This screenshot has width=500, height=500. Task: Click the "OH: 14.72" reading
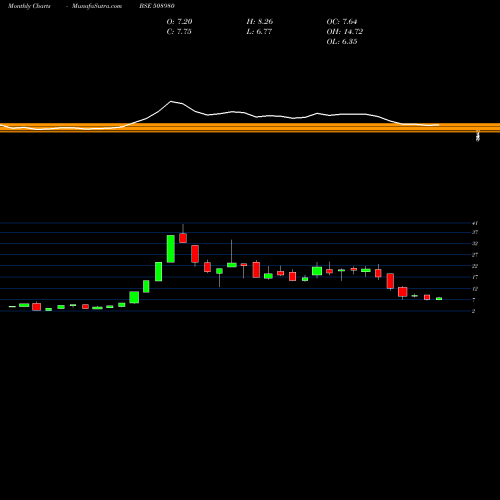coord(345,32)
